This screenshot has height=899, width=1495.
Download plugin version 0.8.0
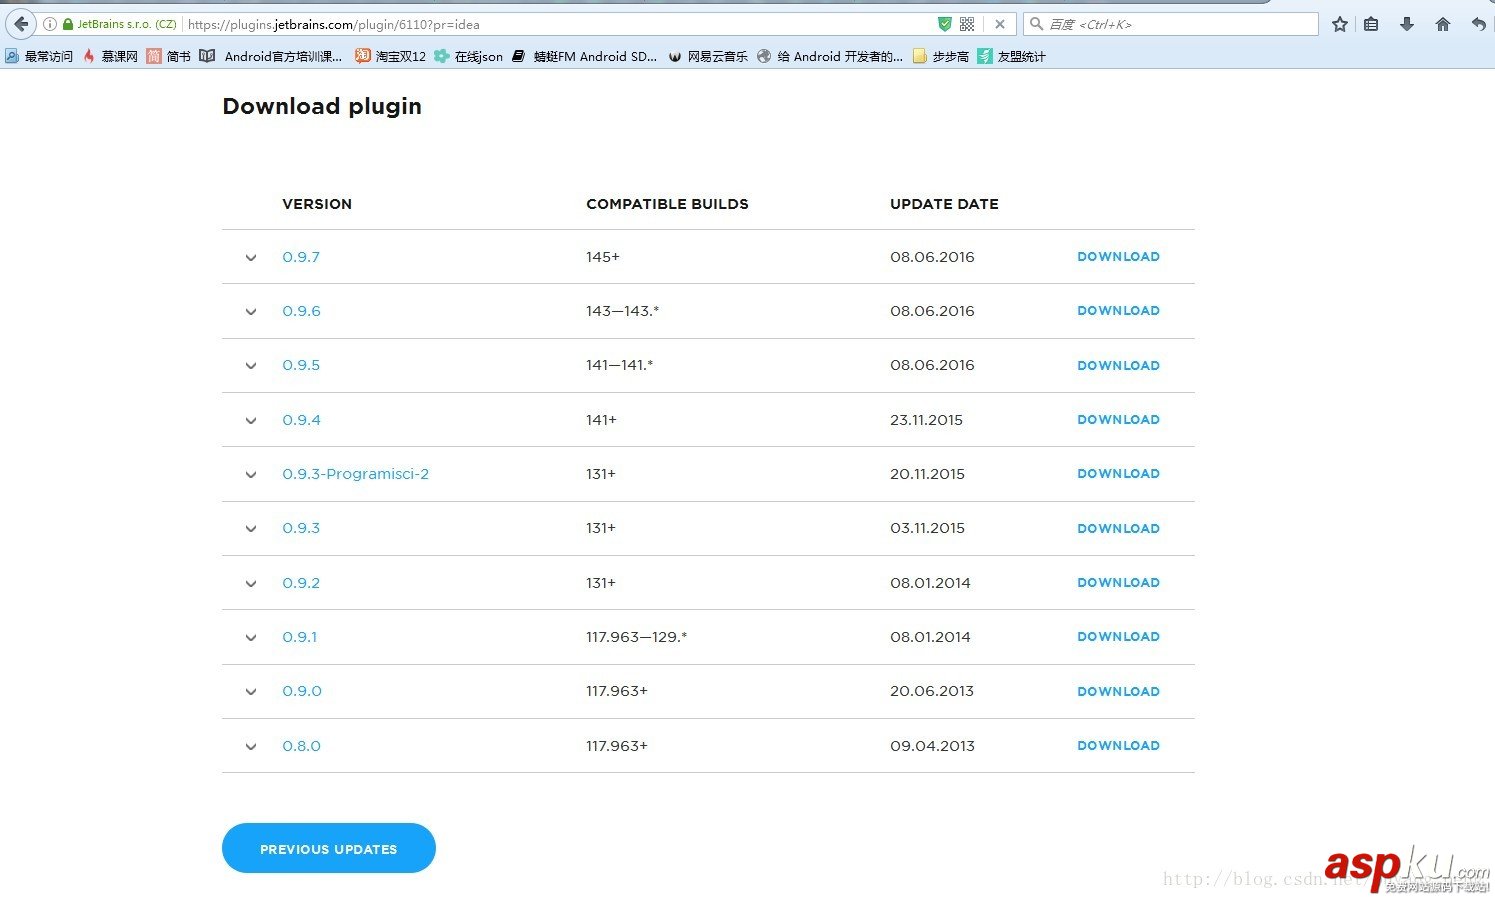[x=1118, y=746]
